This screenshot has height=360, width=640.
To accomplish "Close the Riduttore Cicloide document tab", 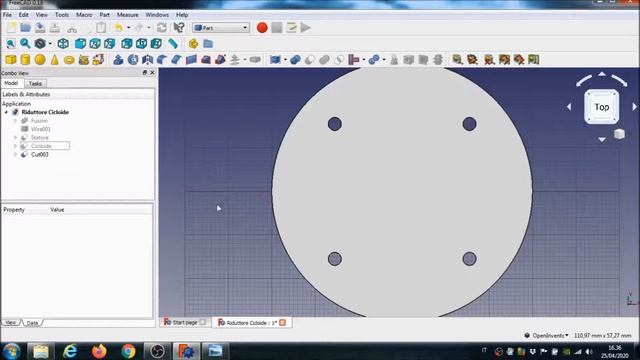I will (282, 322).
